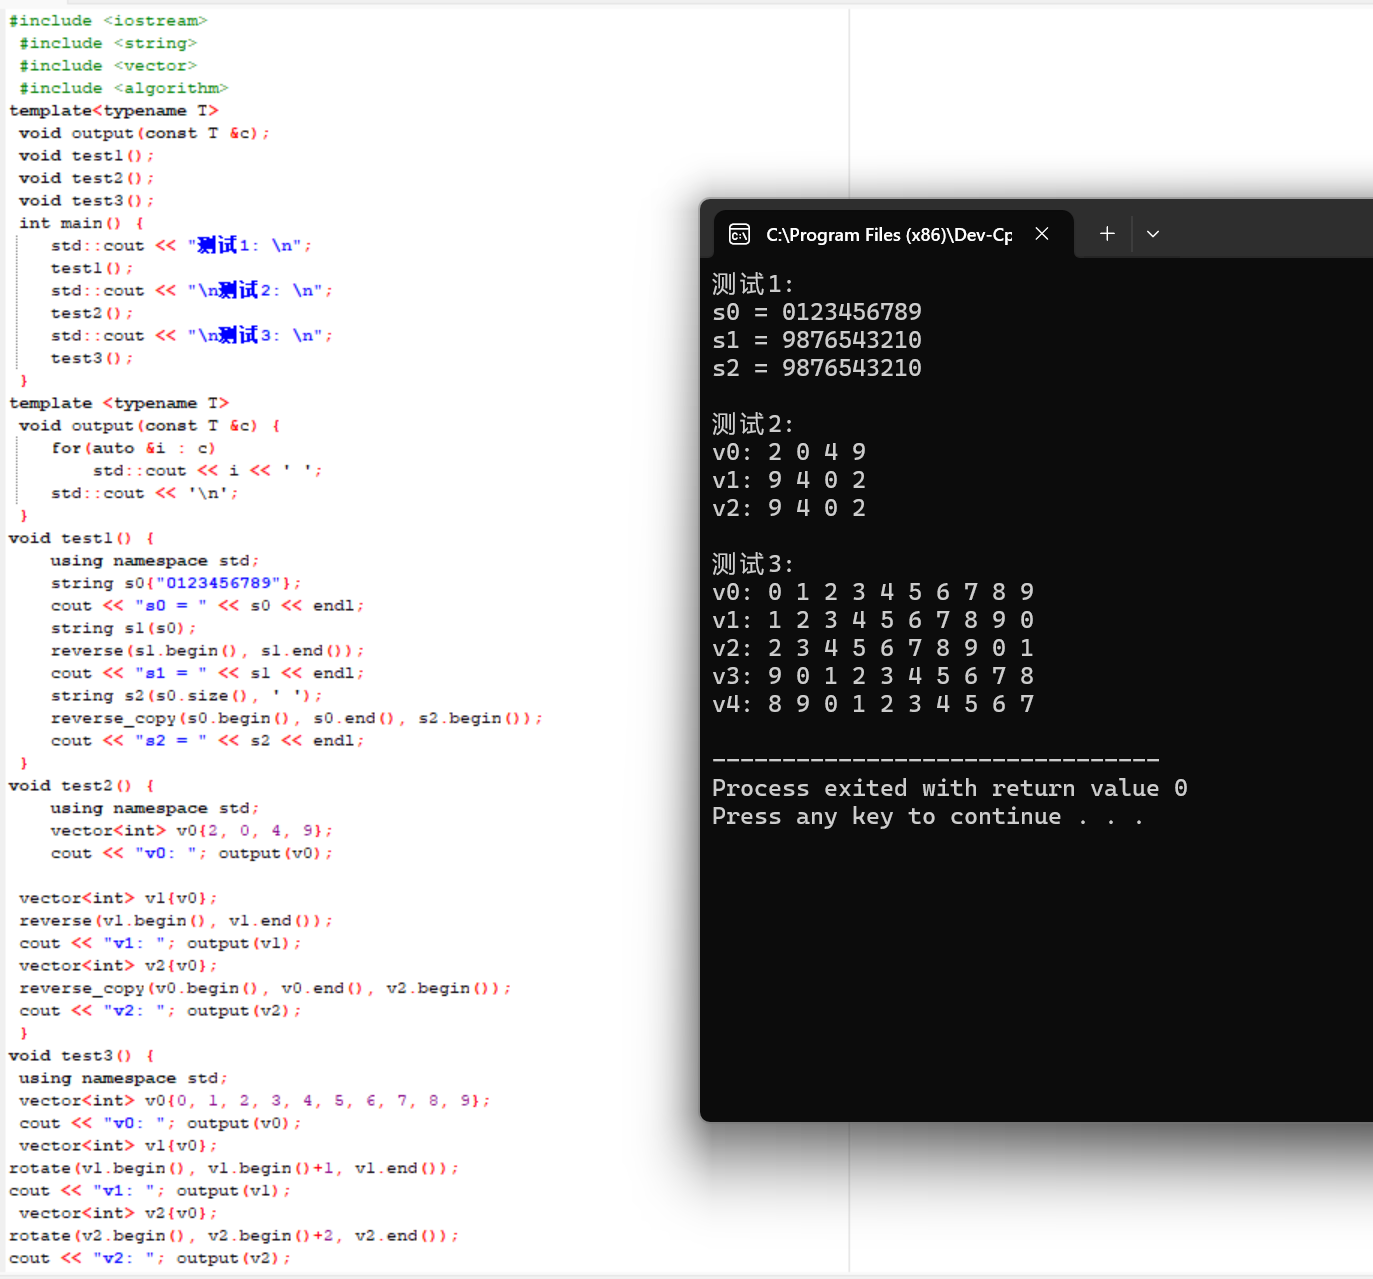The width and height of the screenshot is (1373, 1279).
Task: Click the 'void test1() {' definition line
Action: point(82,538)
